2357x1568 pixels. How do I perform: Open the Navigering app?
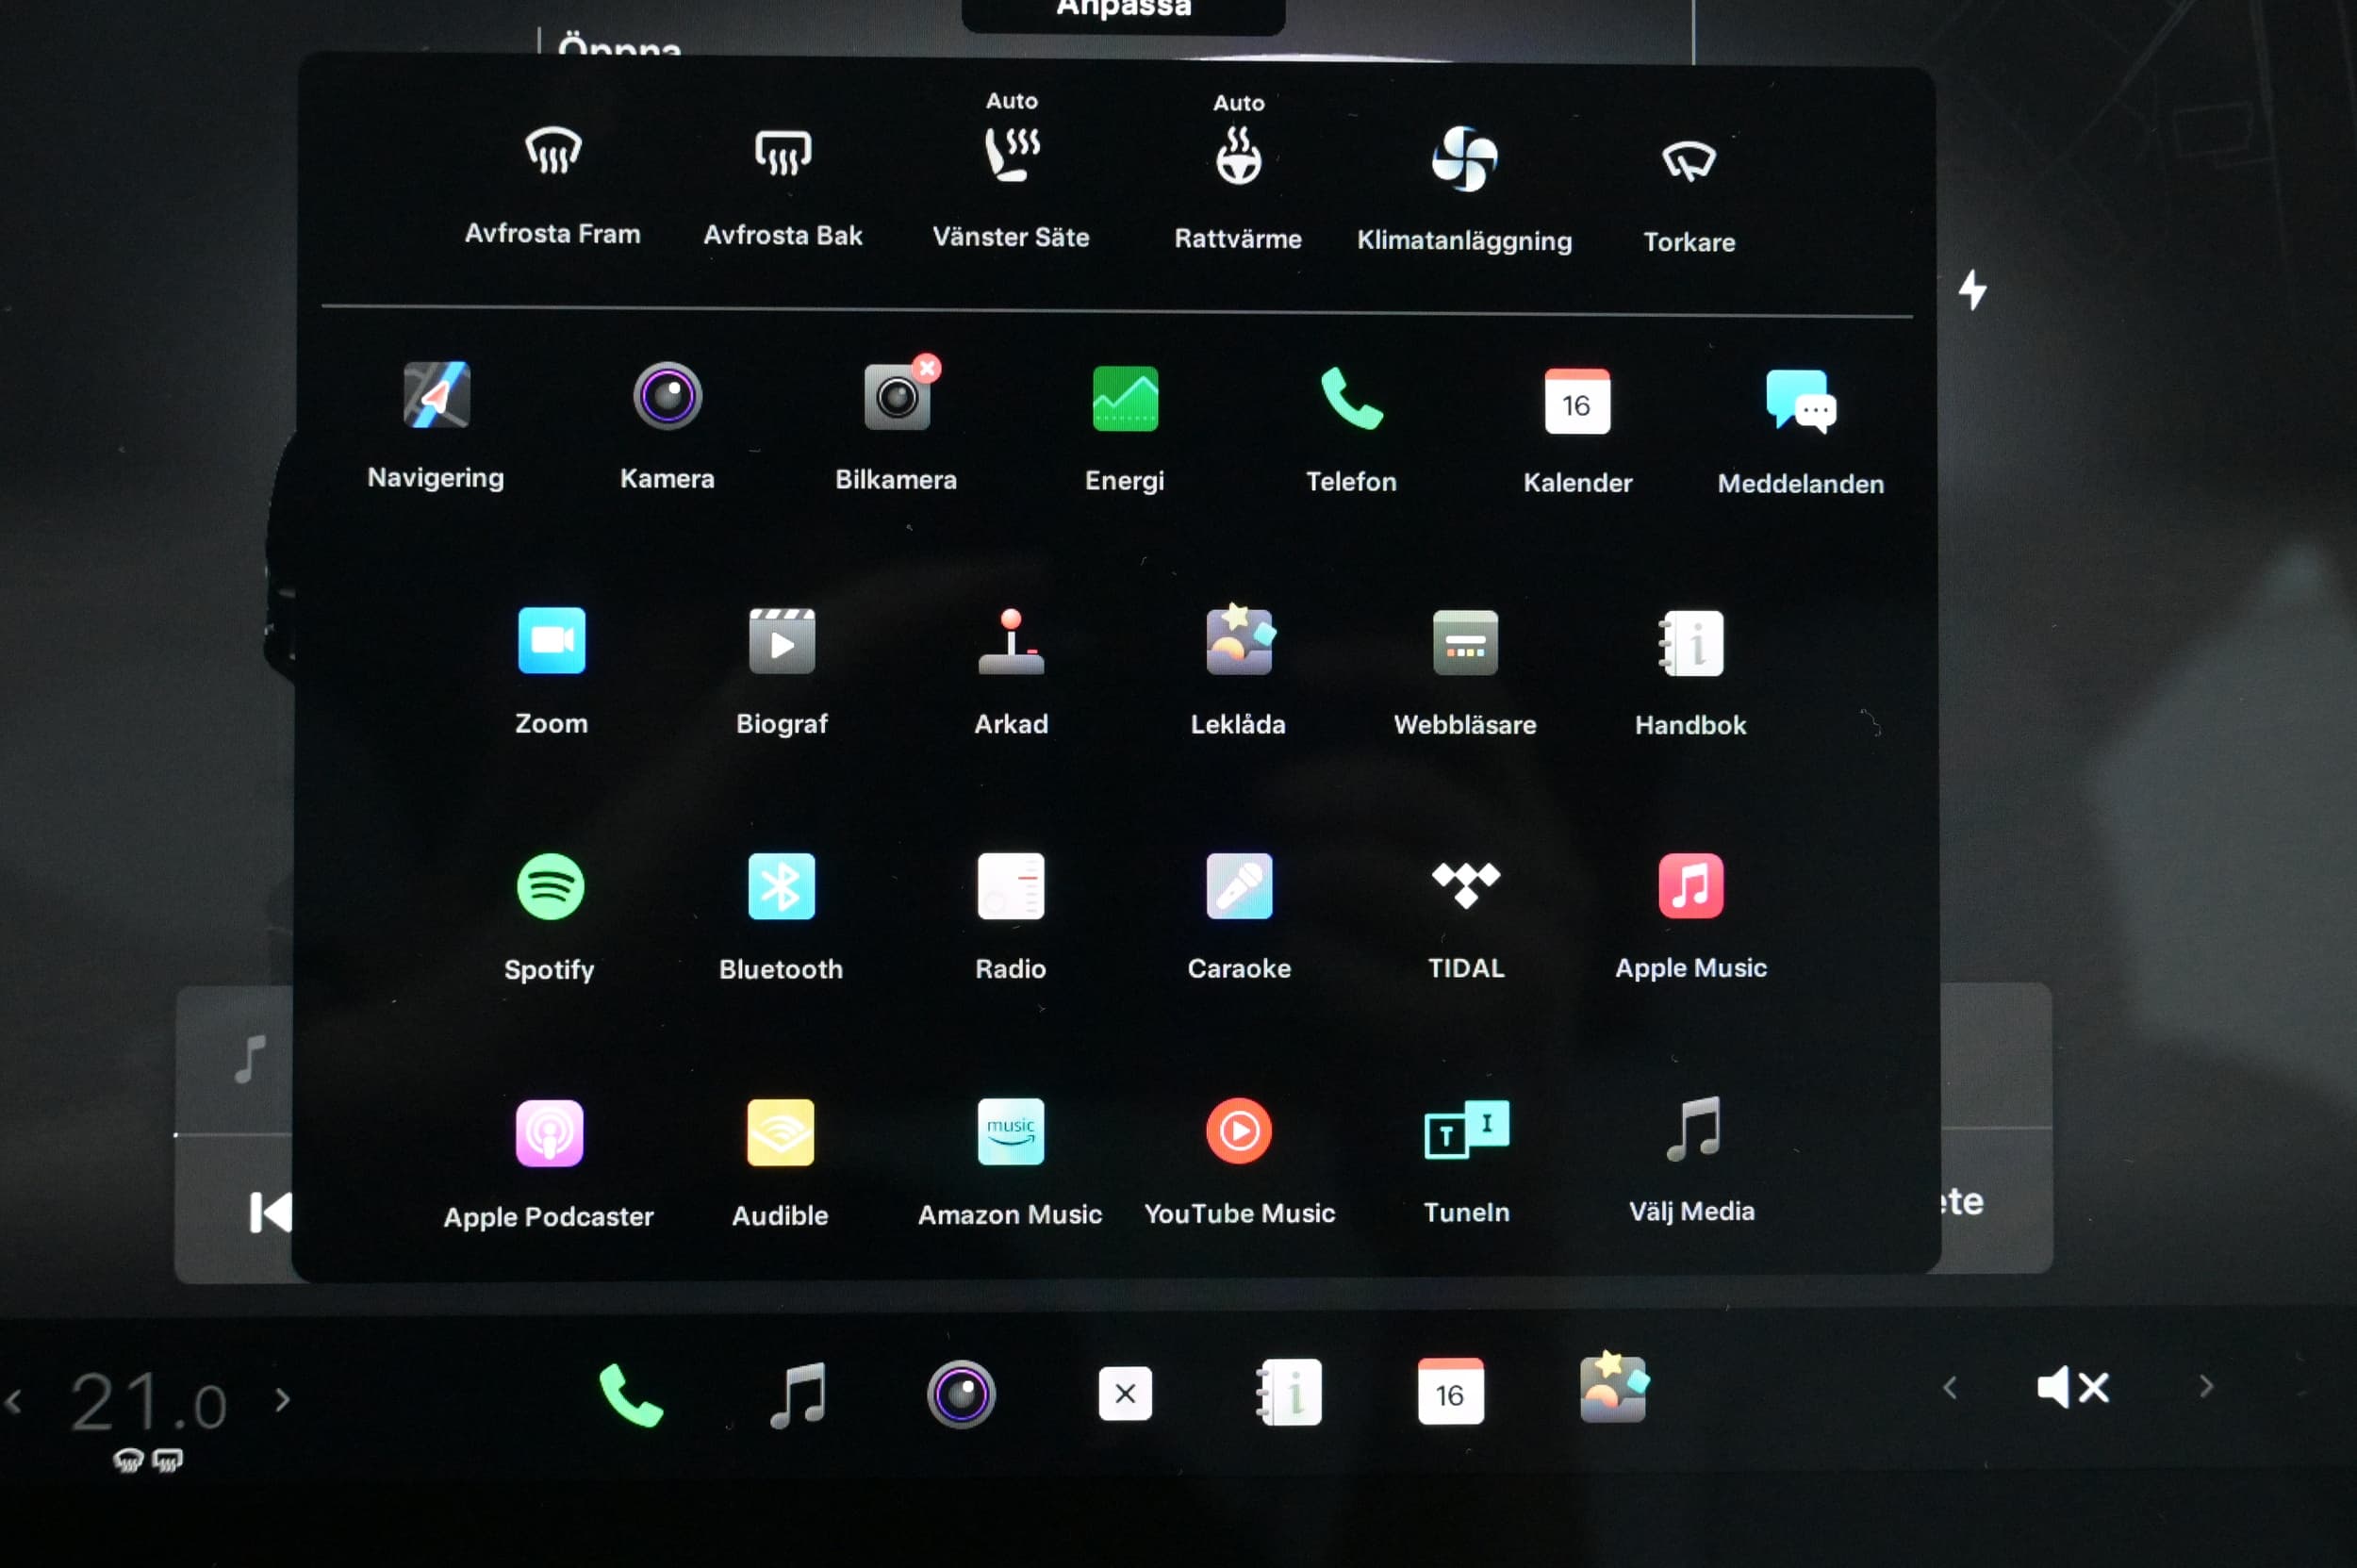coord(436,395)
